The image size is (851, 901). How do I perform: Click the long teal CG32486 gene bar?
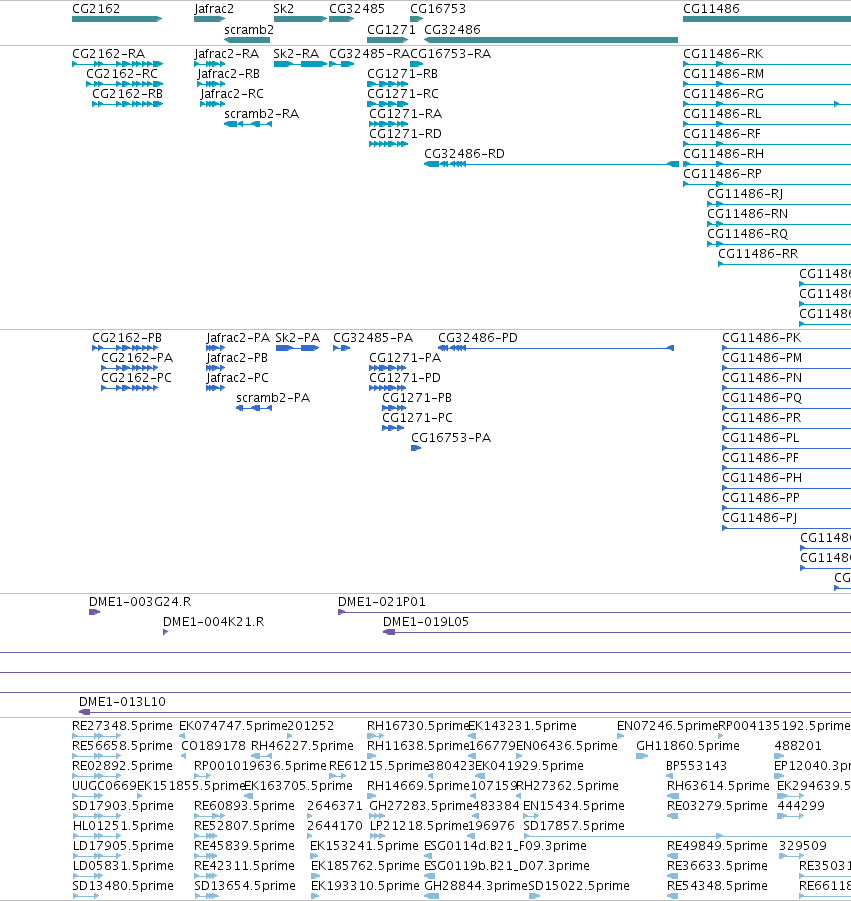pyautogui.click(x=551, y=40)
